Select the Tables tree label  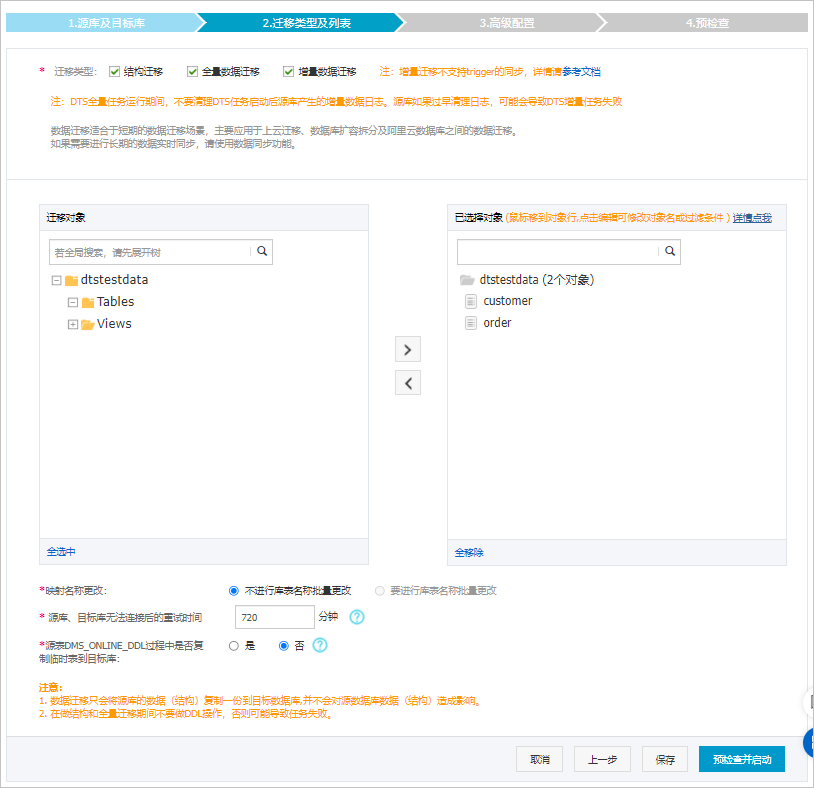click(x=115, y=302)
